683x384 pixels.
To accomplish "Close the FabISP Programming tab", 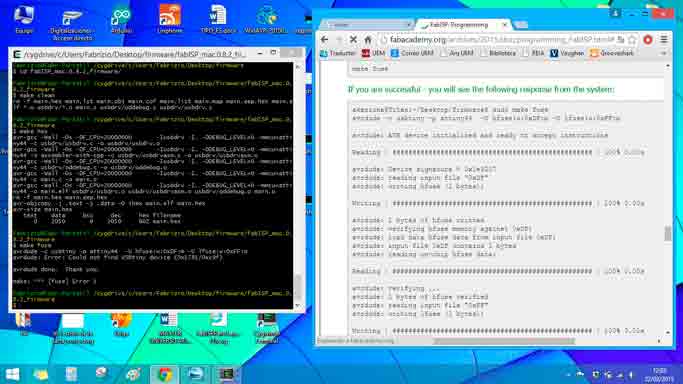I will 504,25.
